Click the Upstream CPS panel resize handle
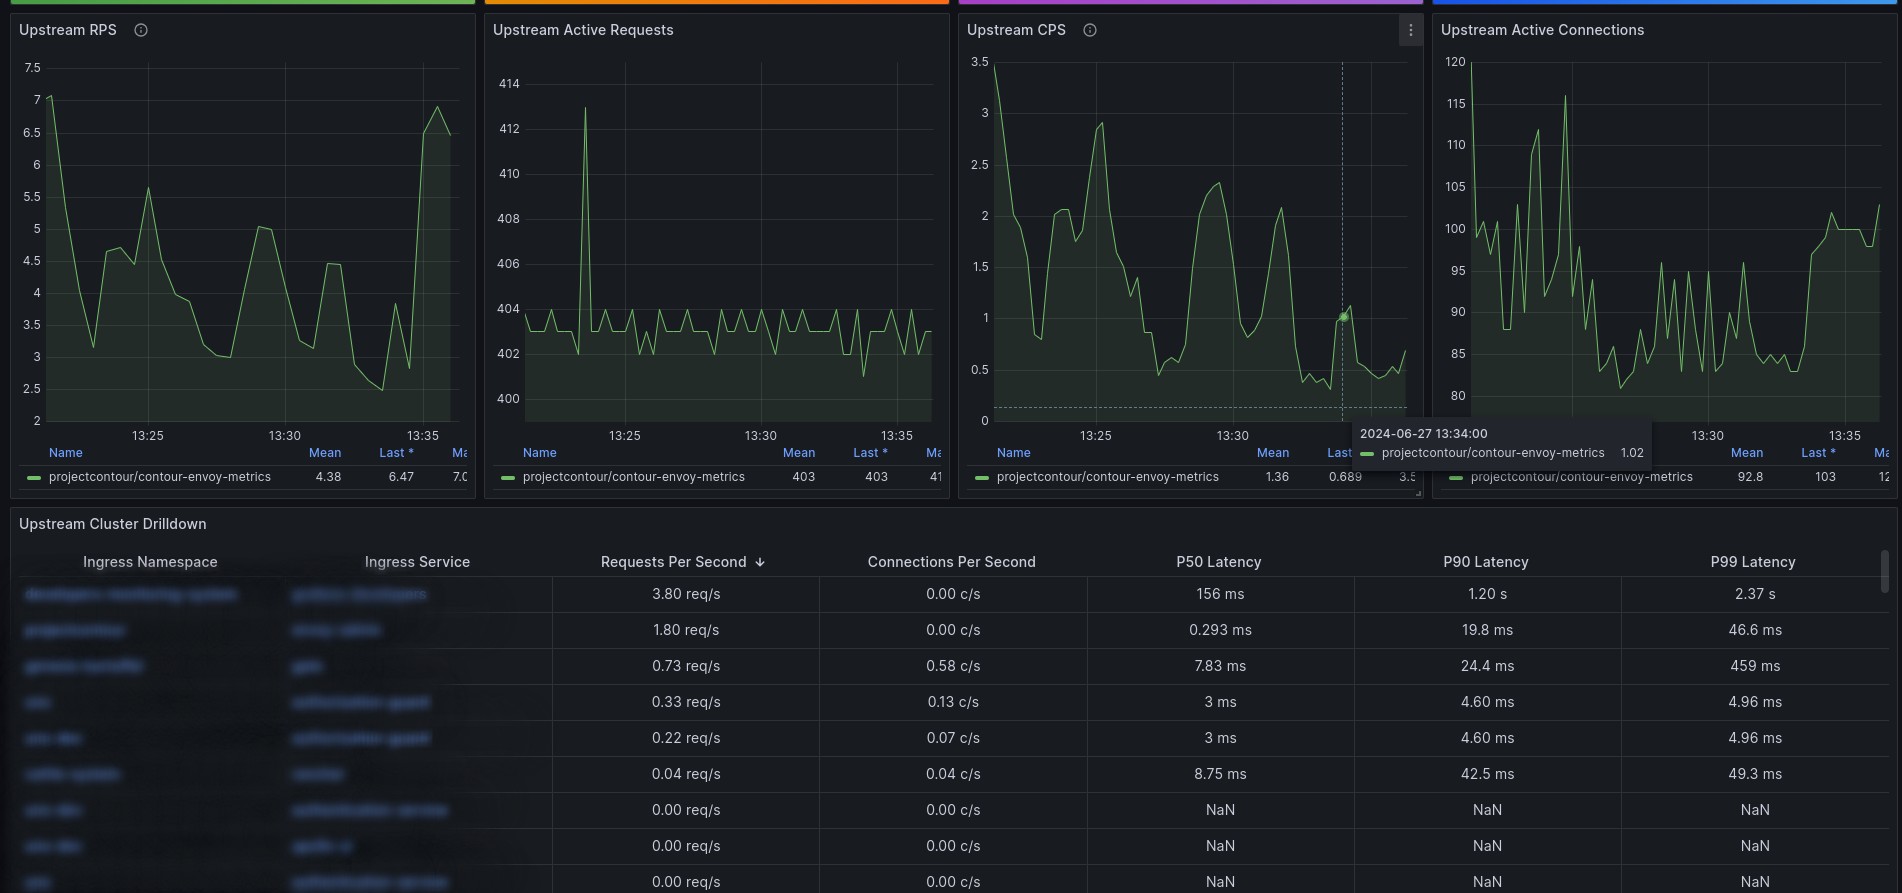 (1418, 493)
